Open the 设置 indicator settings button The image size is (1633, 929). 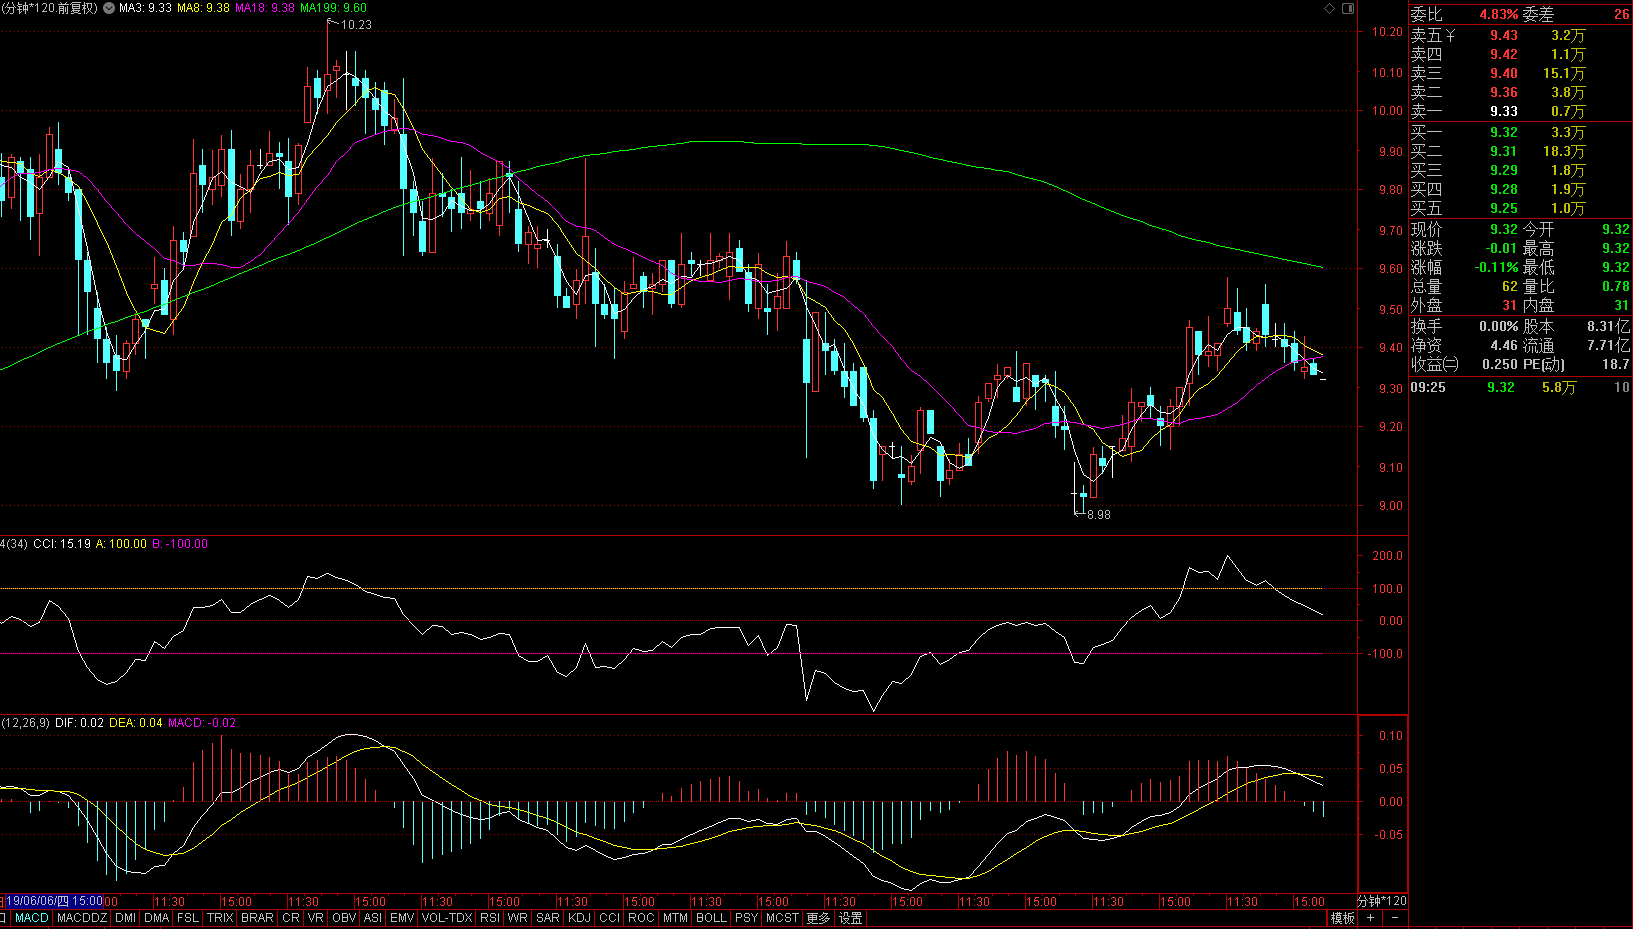click(850, 918)
